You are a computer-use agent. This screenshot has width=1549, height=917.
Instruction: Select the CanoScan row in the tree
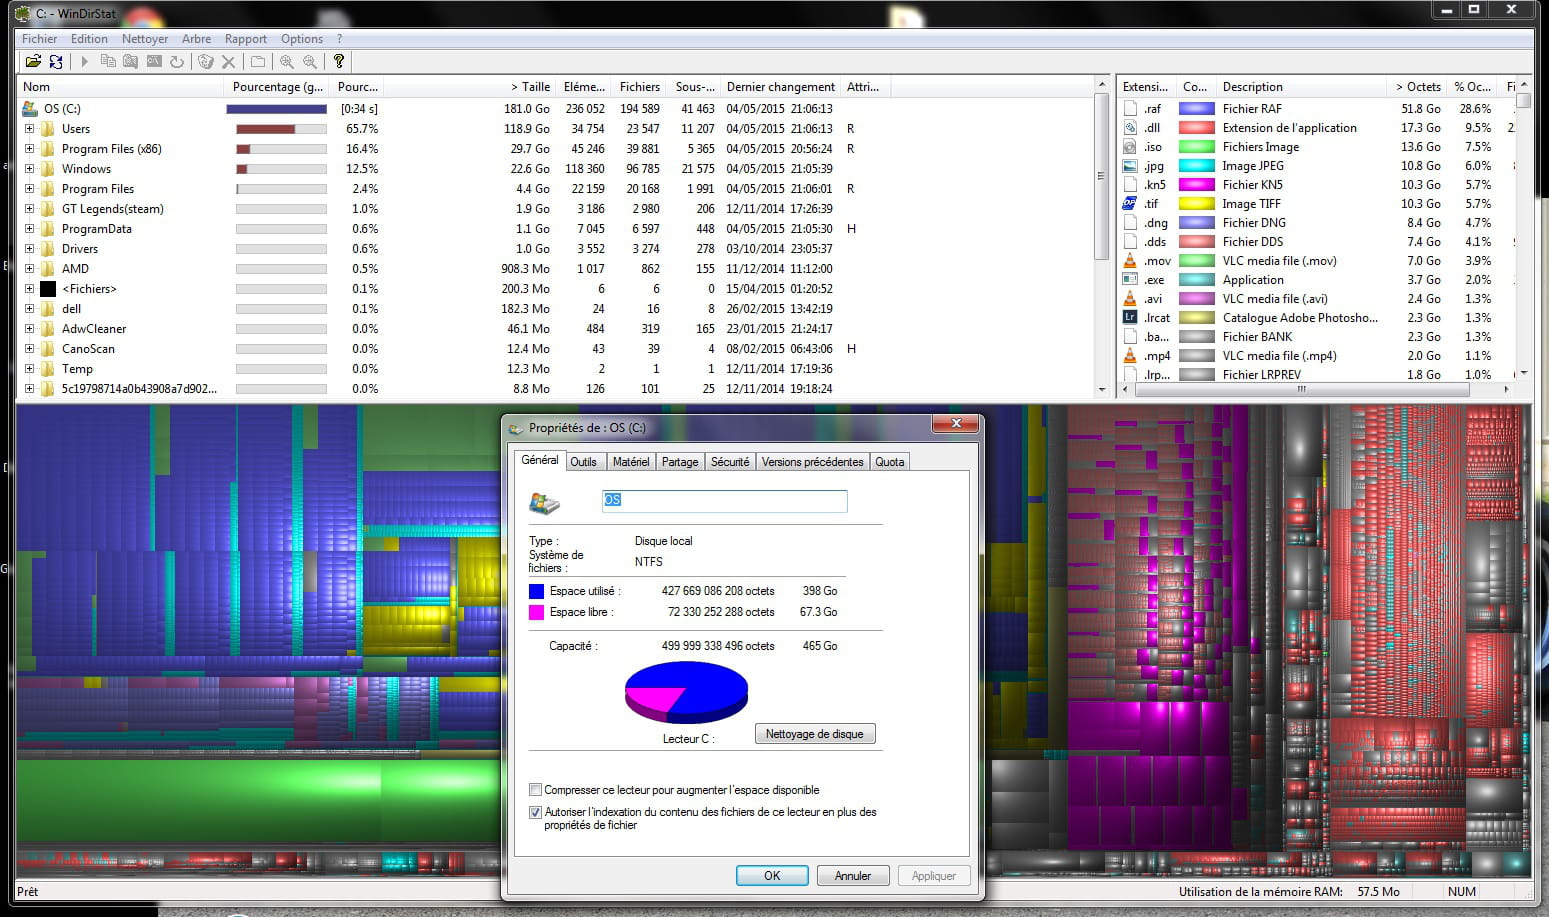click(555, 349)
